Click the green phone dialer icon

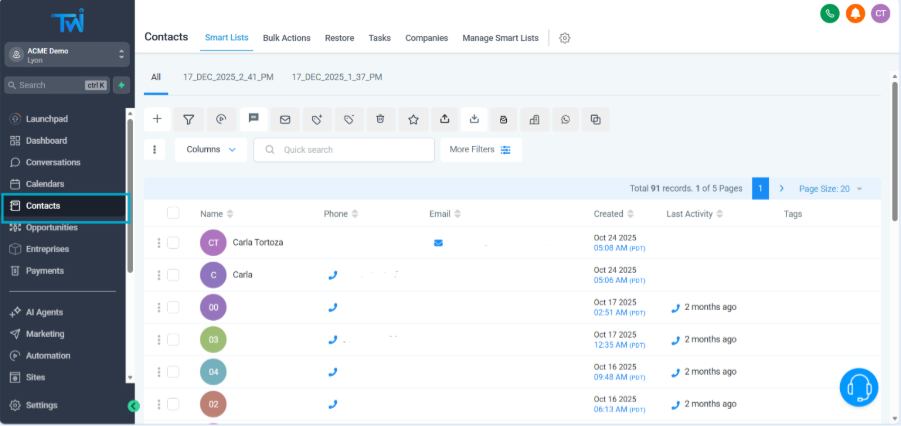[829, 13]
